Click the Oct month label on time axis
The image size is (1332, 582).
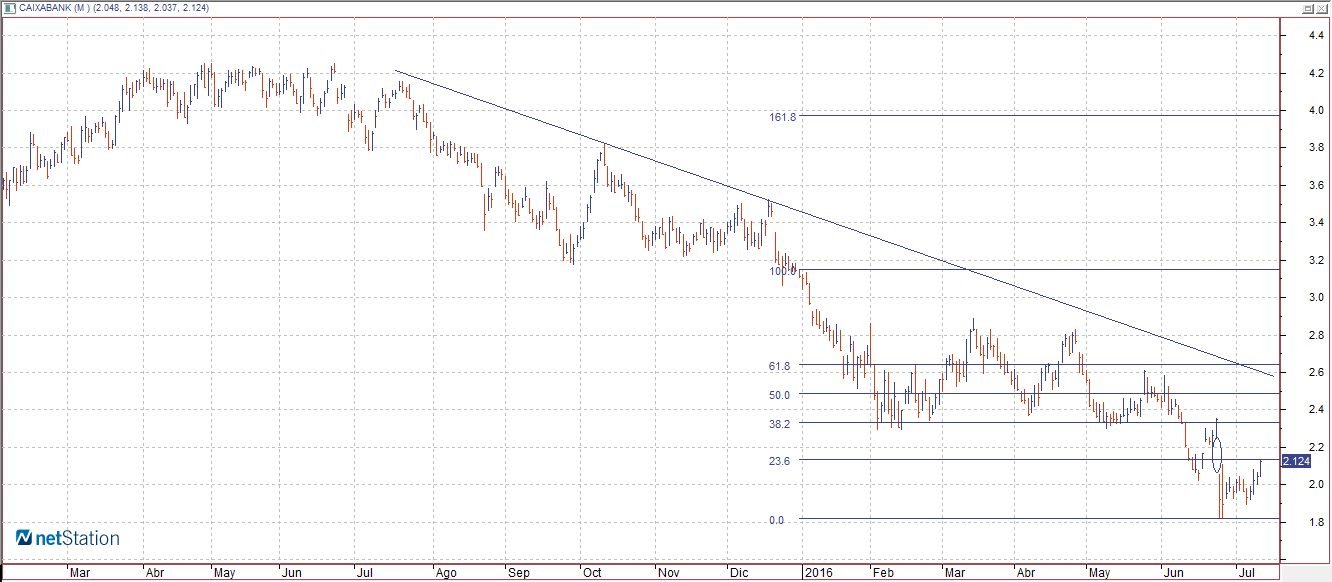tap(592, 574)
